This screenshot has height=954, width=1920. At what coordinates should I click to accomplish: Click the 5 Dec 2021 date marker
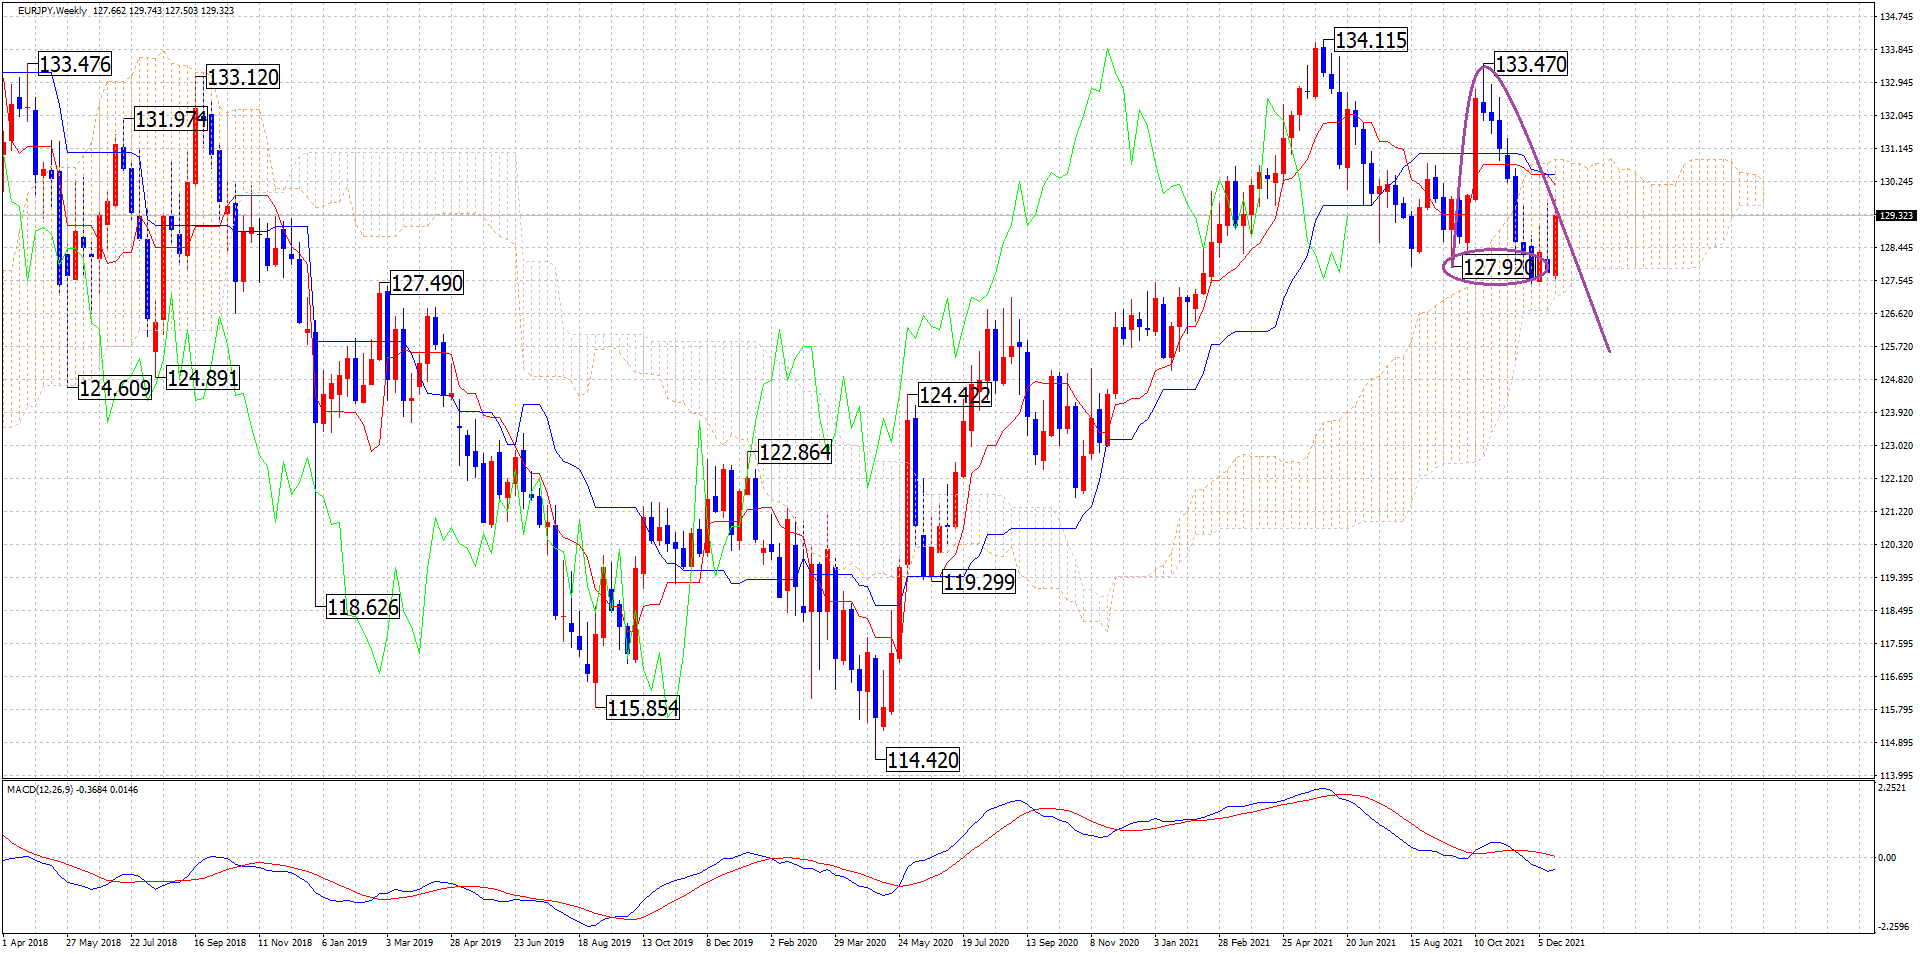1561,942
